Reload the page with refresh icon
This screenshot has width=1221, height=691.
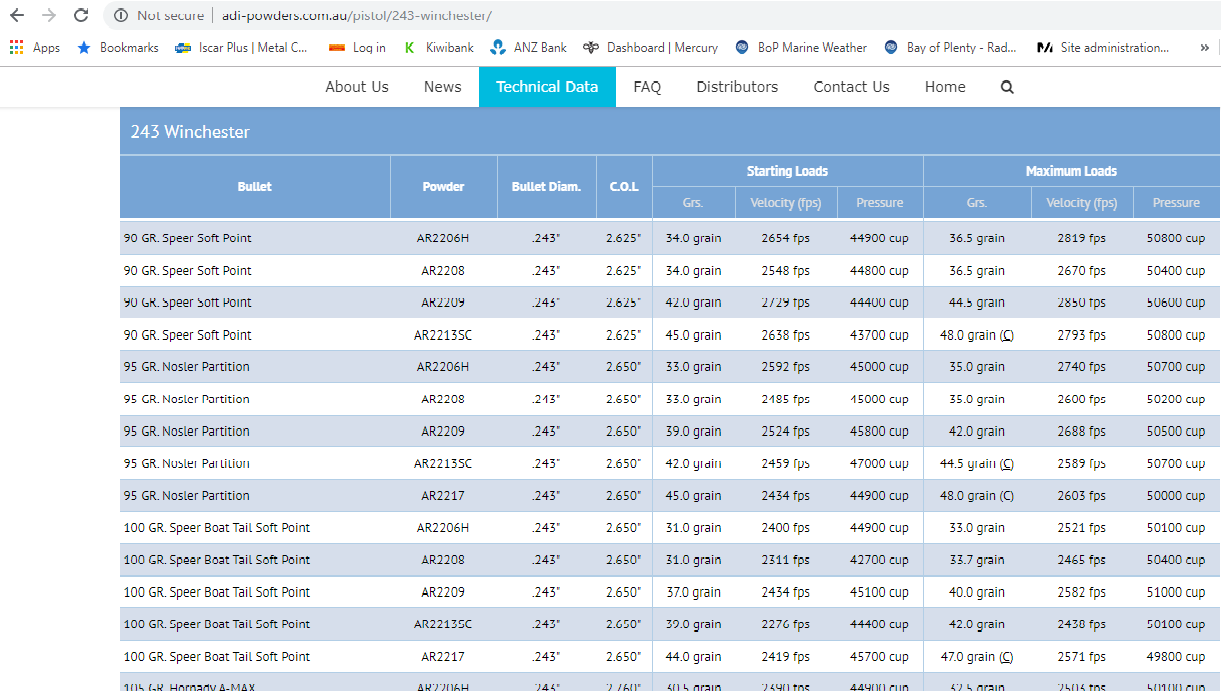point(81,16)
